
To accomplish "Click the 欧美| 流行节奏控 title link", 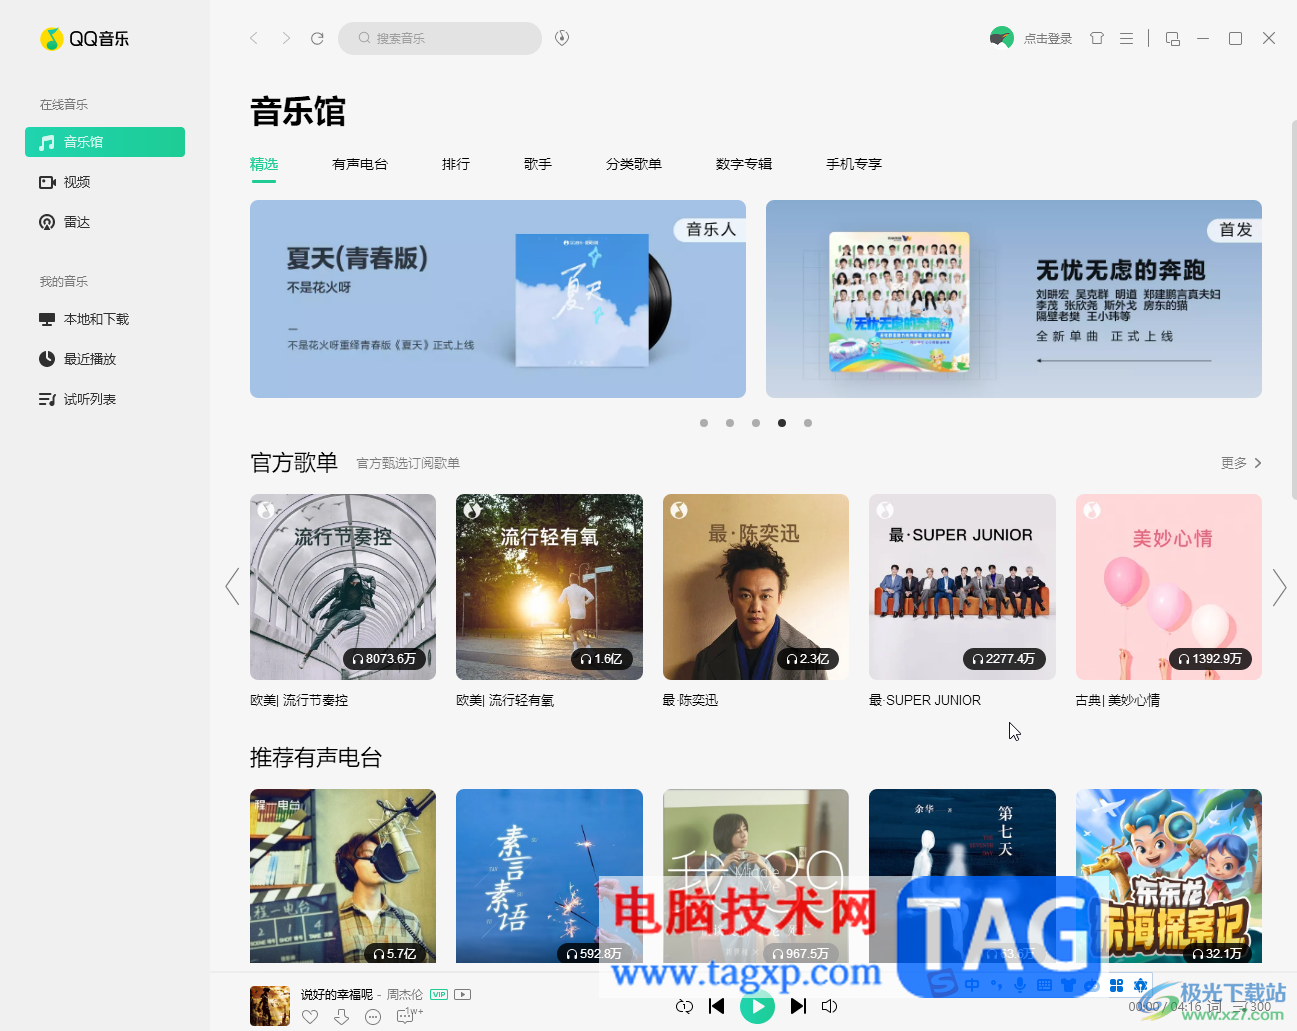I will [299, 700].
